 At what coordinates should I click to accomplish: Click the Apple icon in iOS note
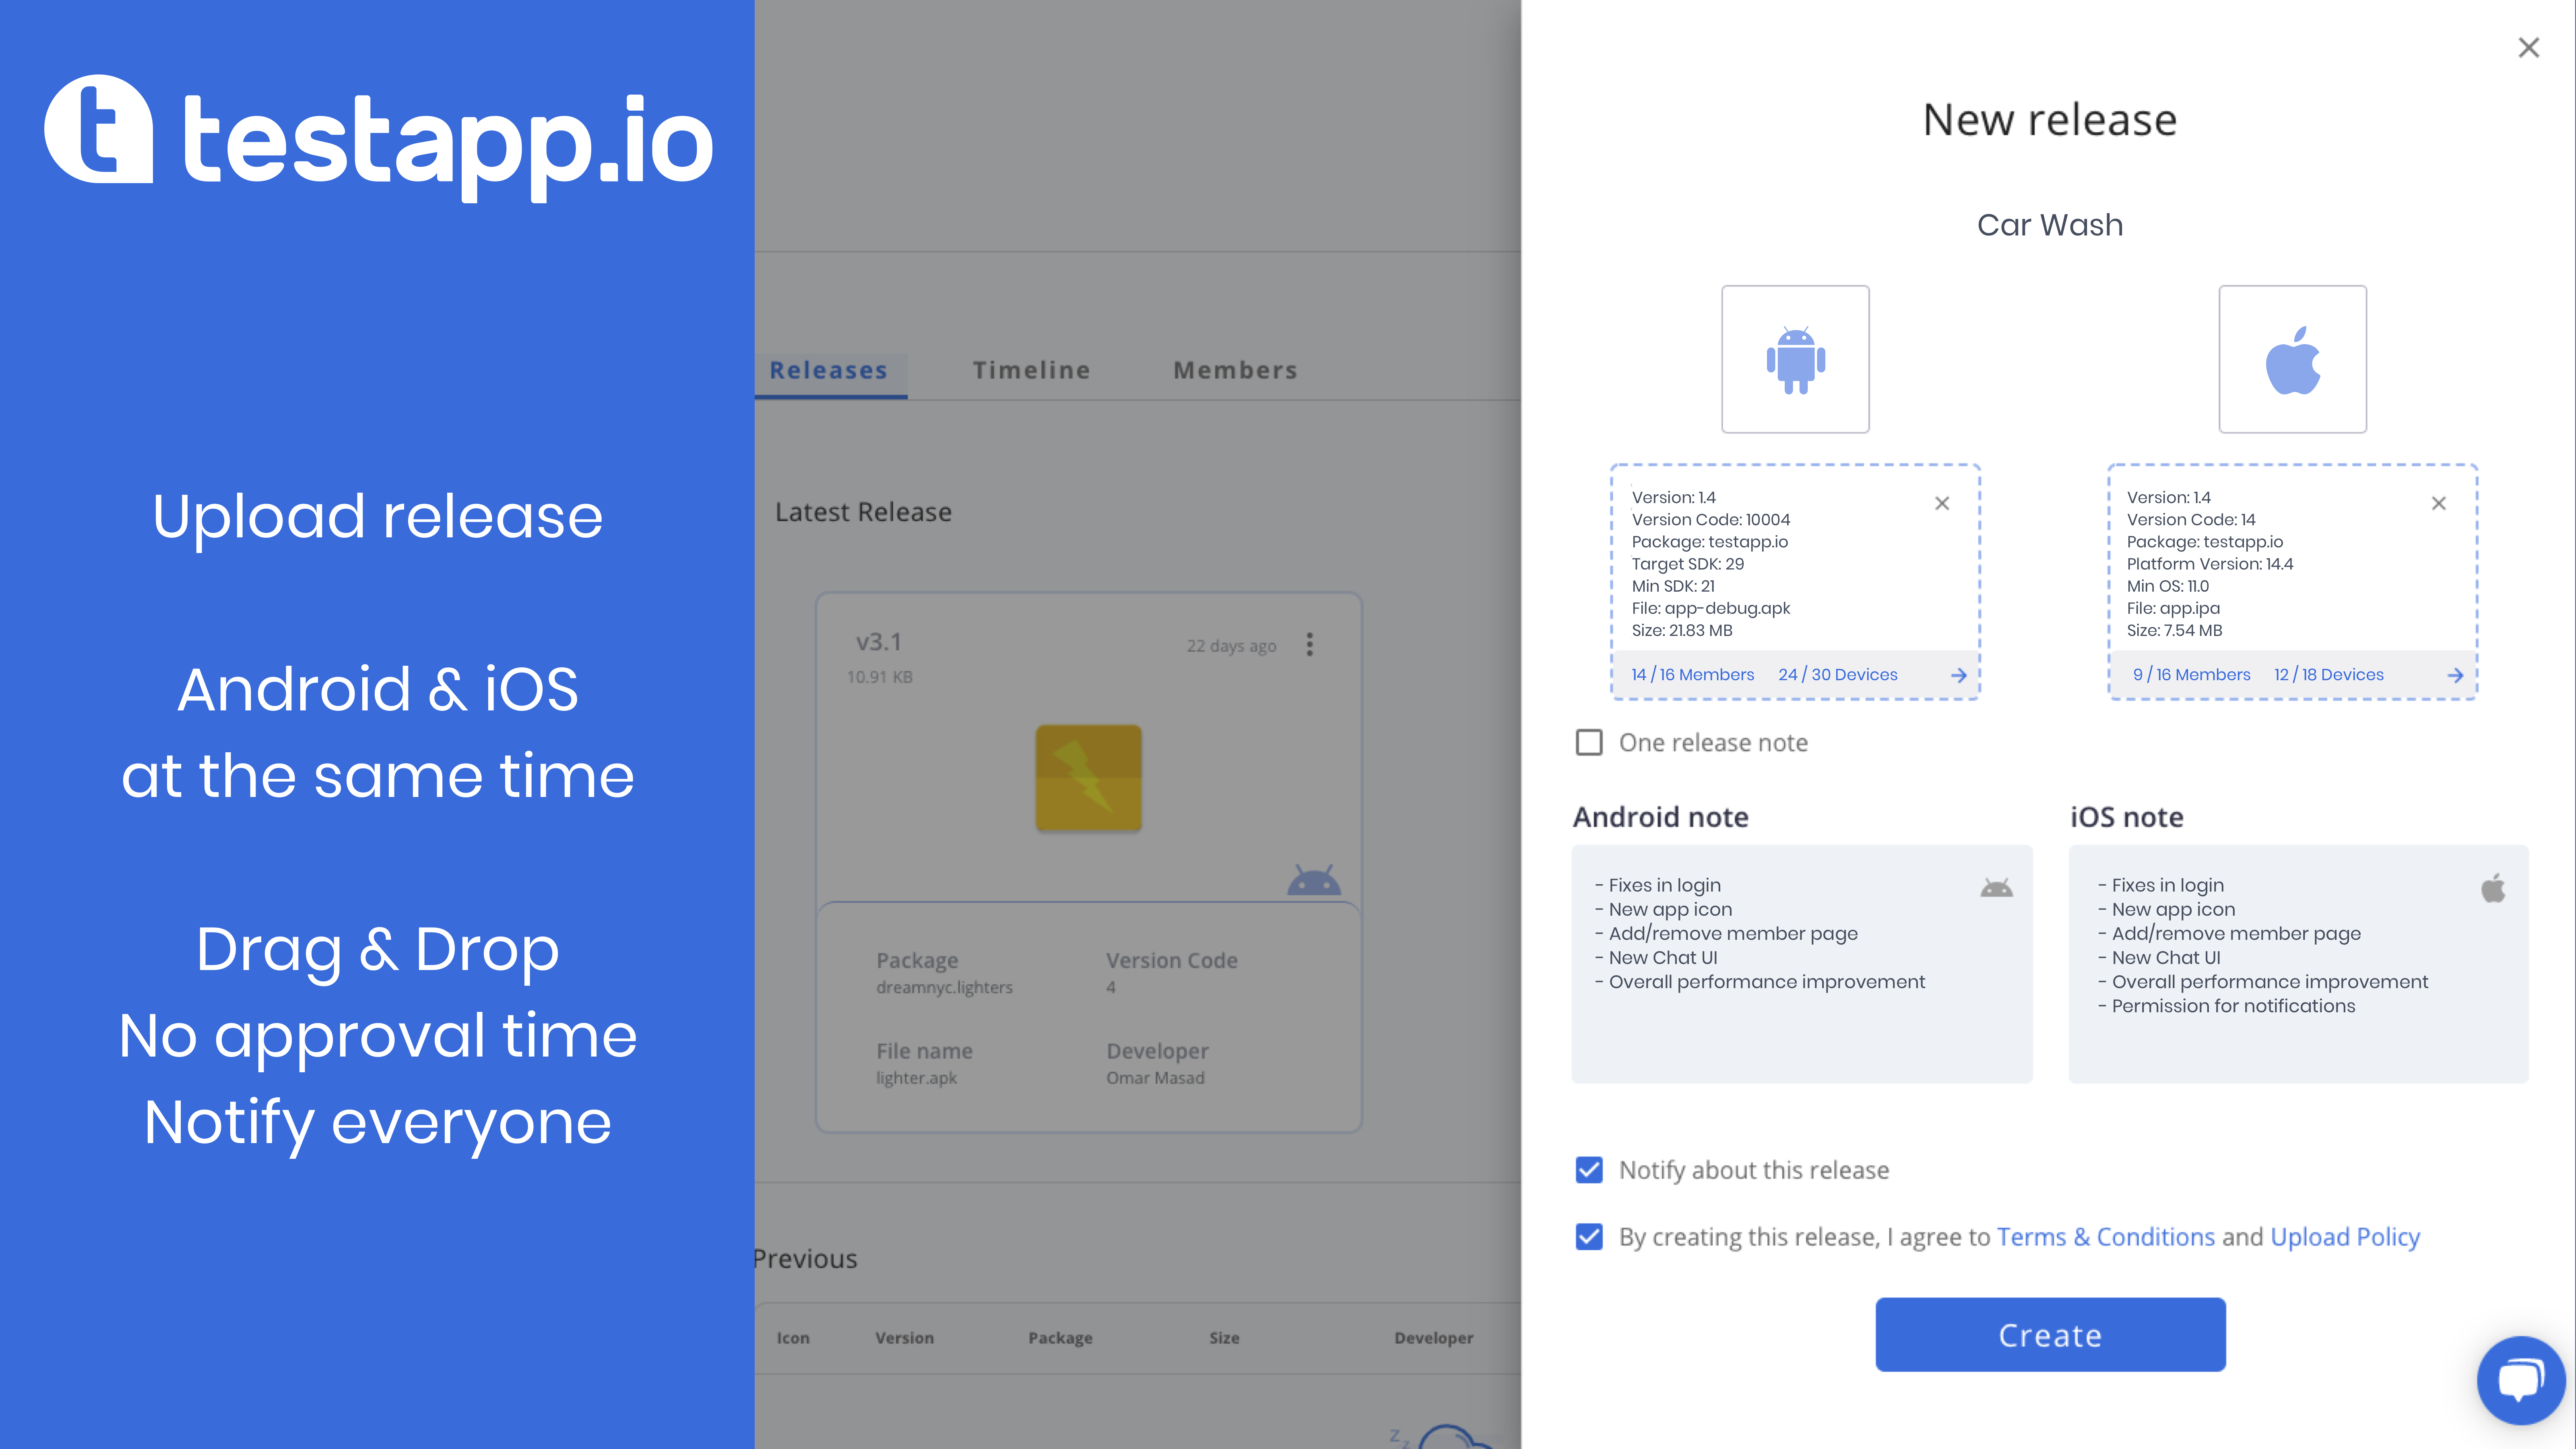click(2493, 888)
